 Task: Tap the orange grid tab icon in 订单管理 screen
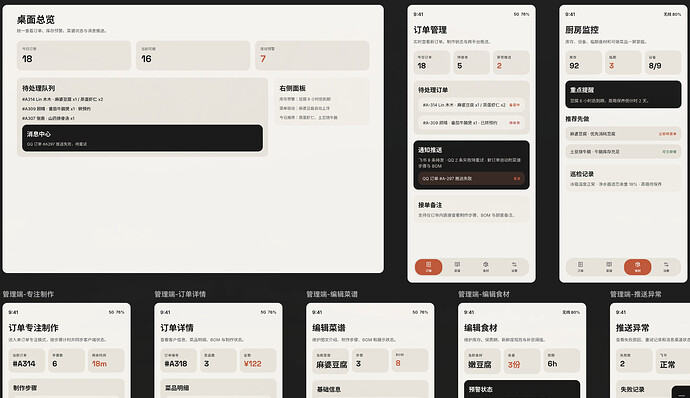click(428, 267)
